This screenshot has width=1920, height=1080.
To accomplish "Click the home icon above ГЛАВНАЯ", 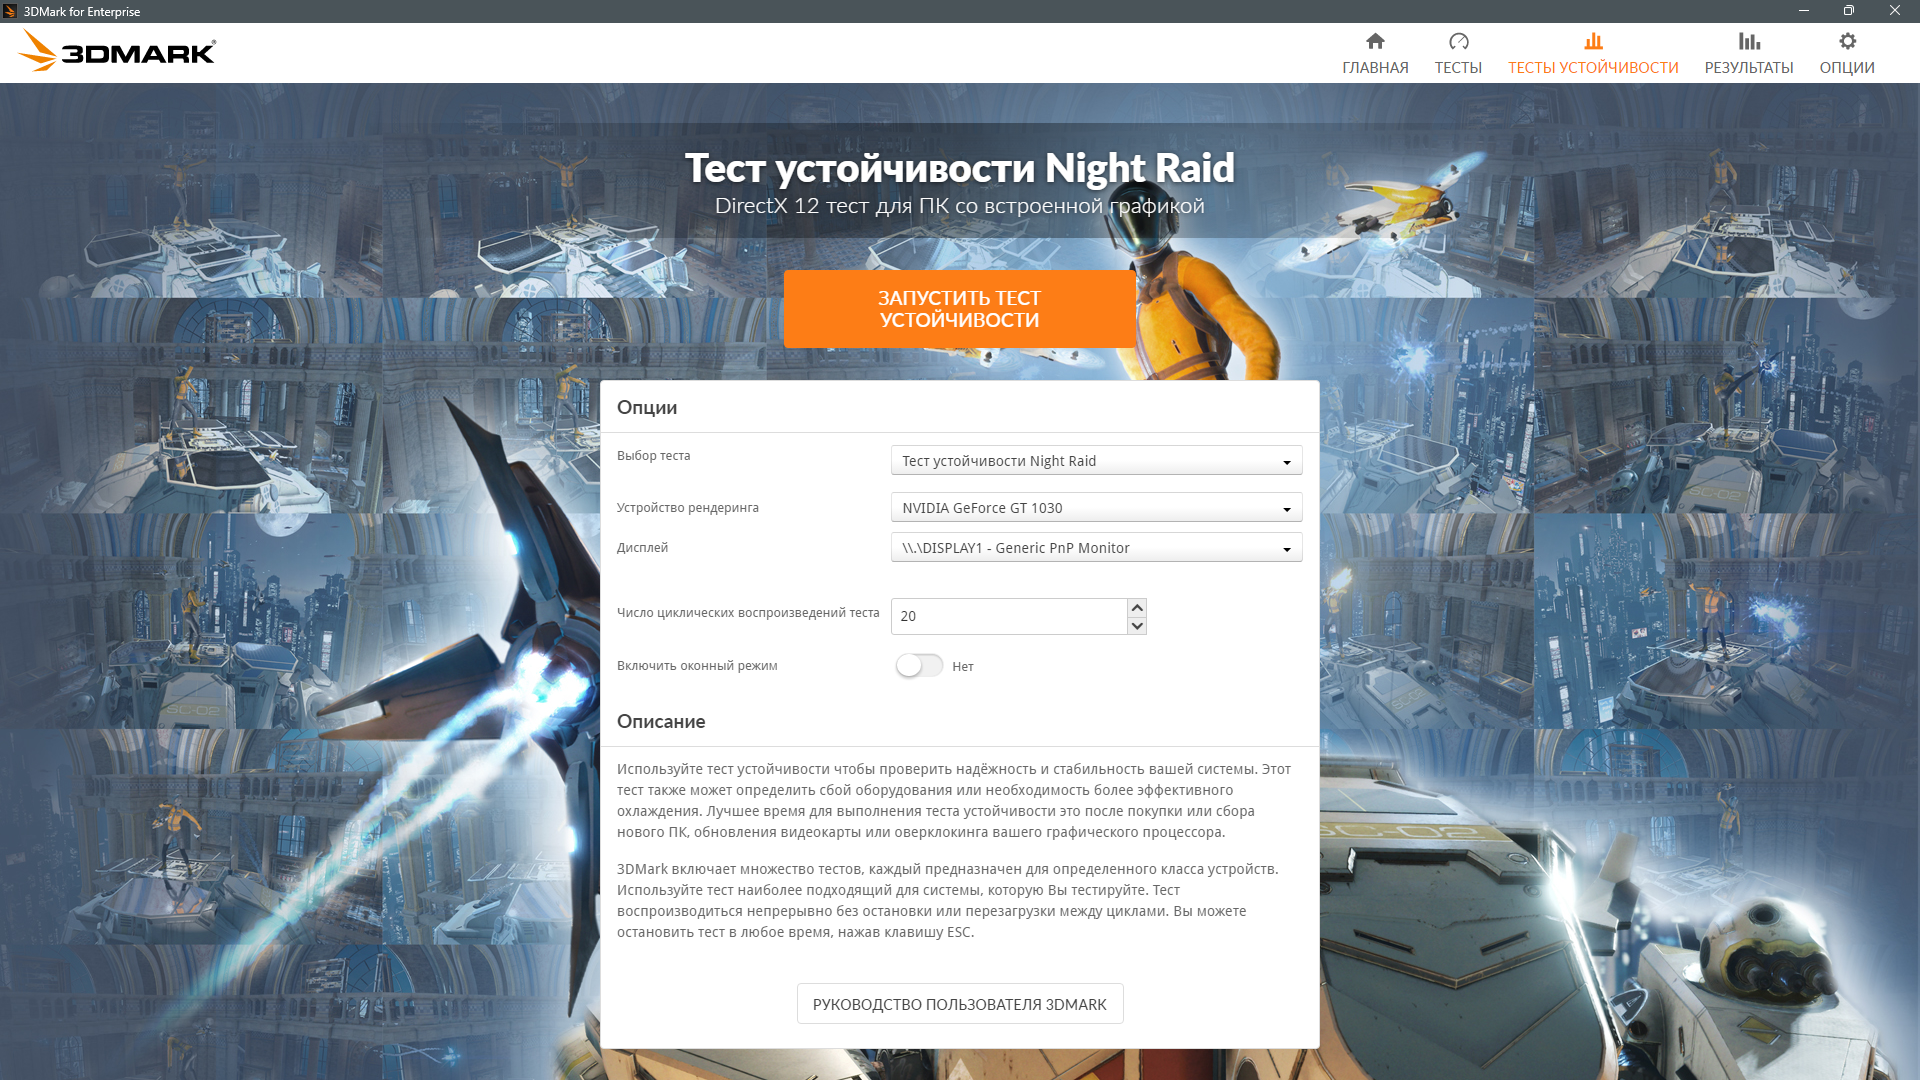I will coord(1375,41).
